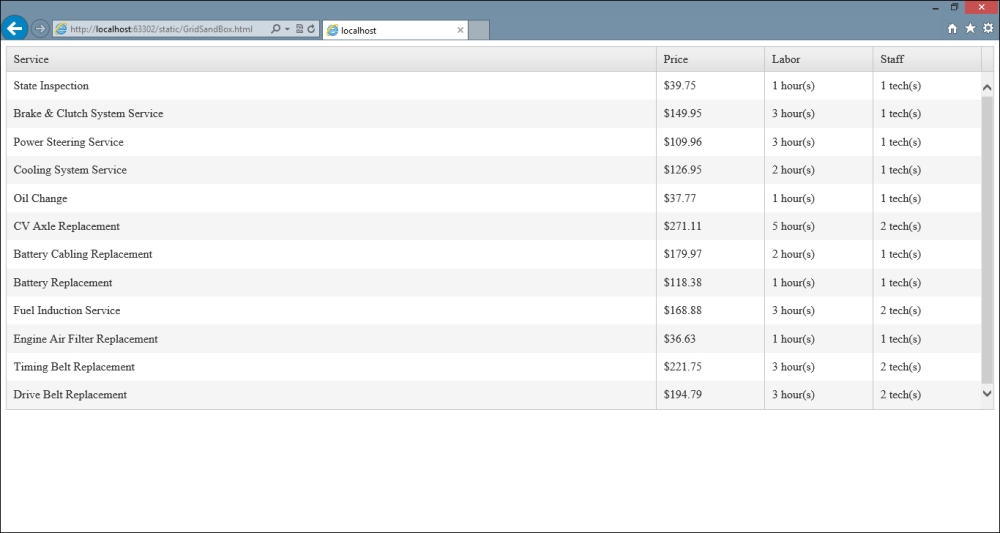1000x533 pixels.
Task: Click the grid scrollbar down arrow
Action: click(x=987, y=394)
